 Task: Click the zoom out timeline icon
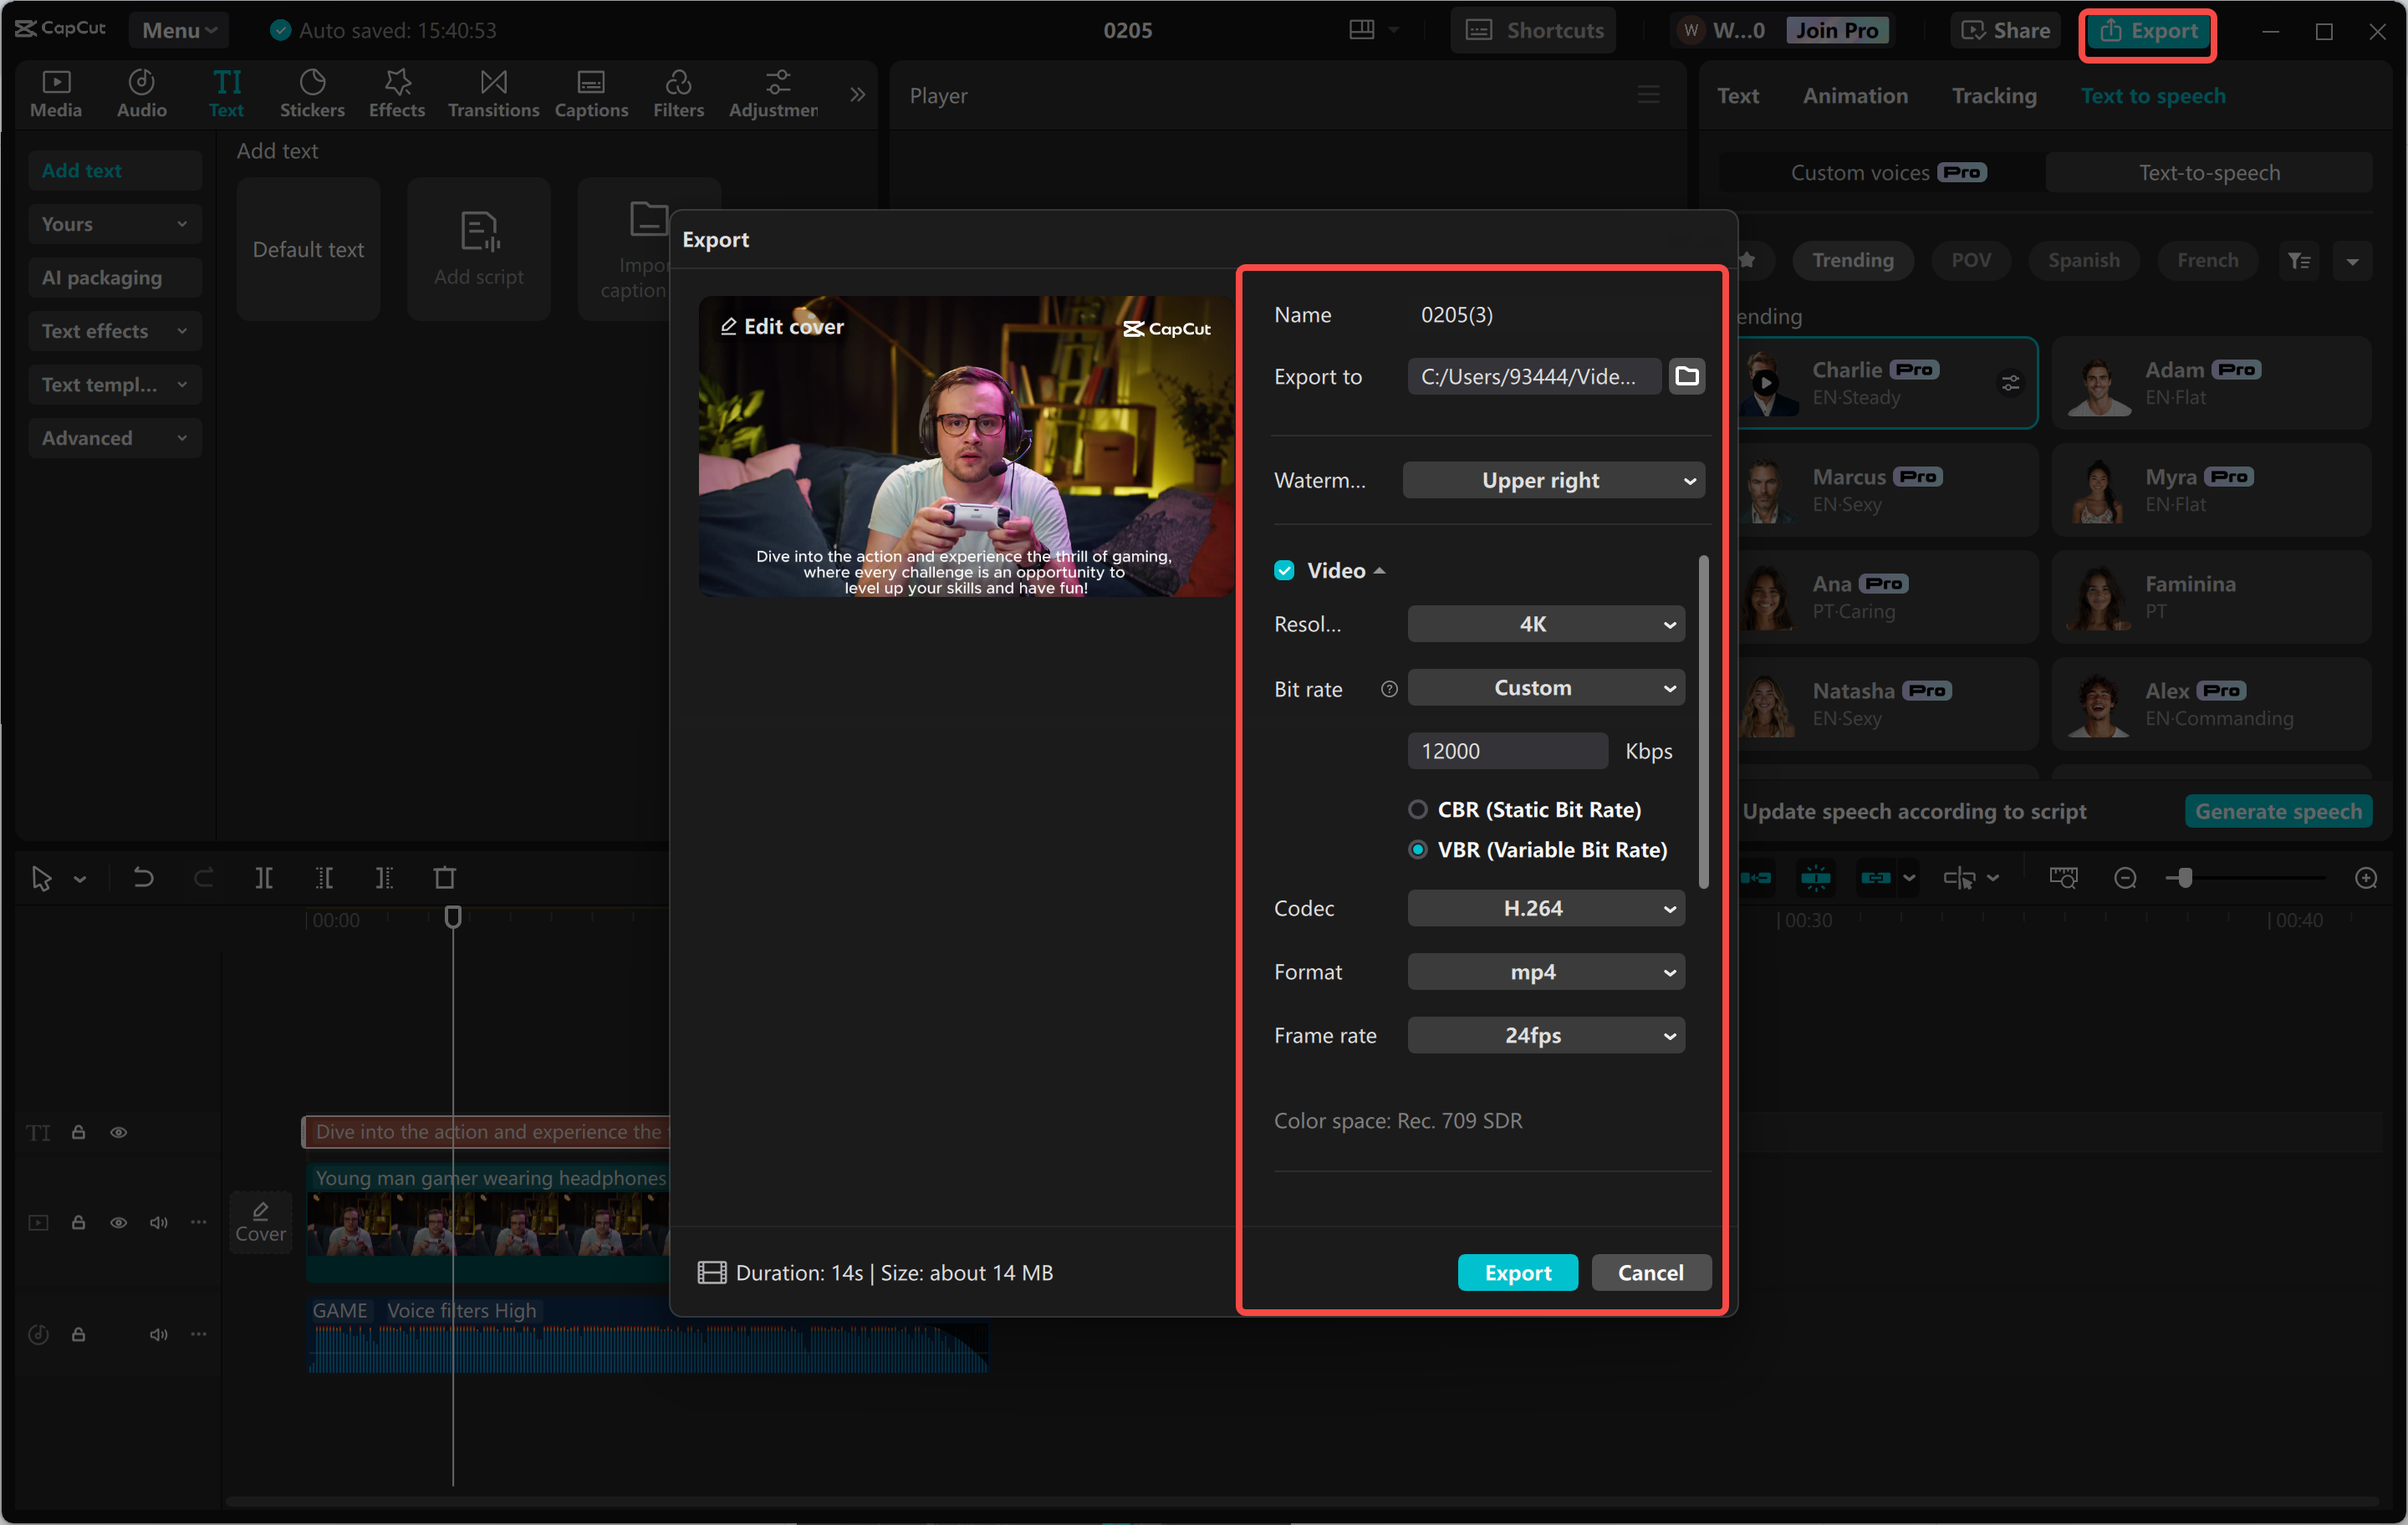(x=2125, y=878)
